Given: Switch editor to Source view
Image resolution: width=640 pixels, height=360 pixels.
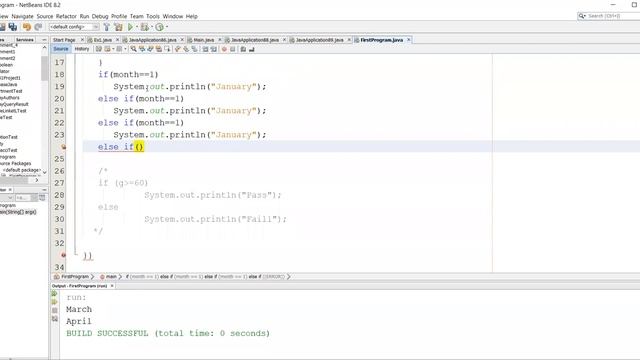Looking at the screenshot, I should coord(61,49).
